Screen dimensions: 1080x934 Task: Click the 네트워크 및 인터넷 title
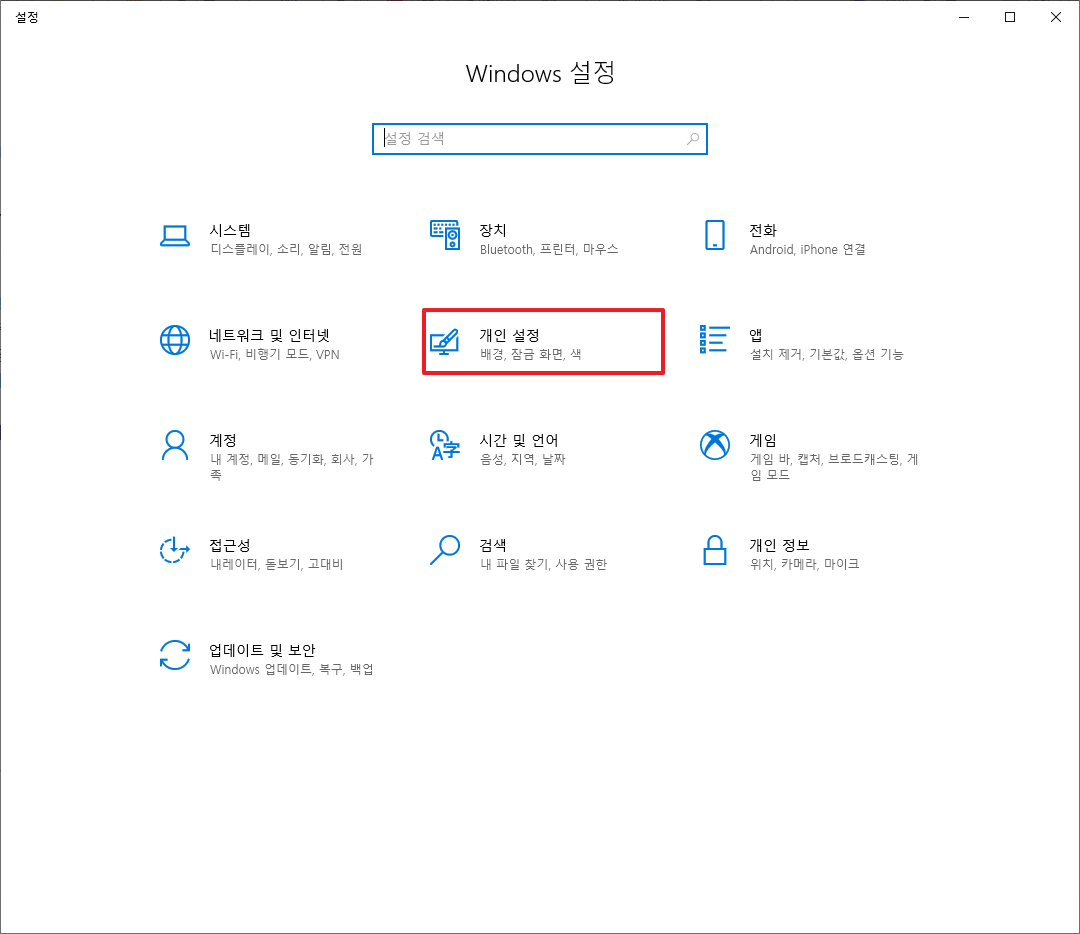(x=270, y=335)
